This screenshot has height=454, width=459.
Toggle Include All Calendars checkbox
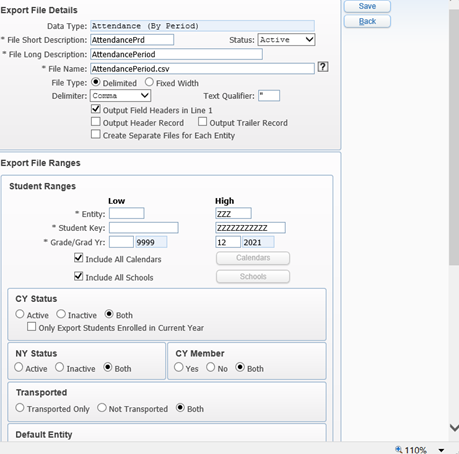79,258
